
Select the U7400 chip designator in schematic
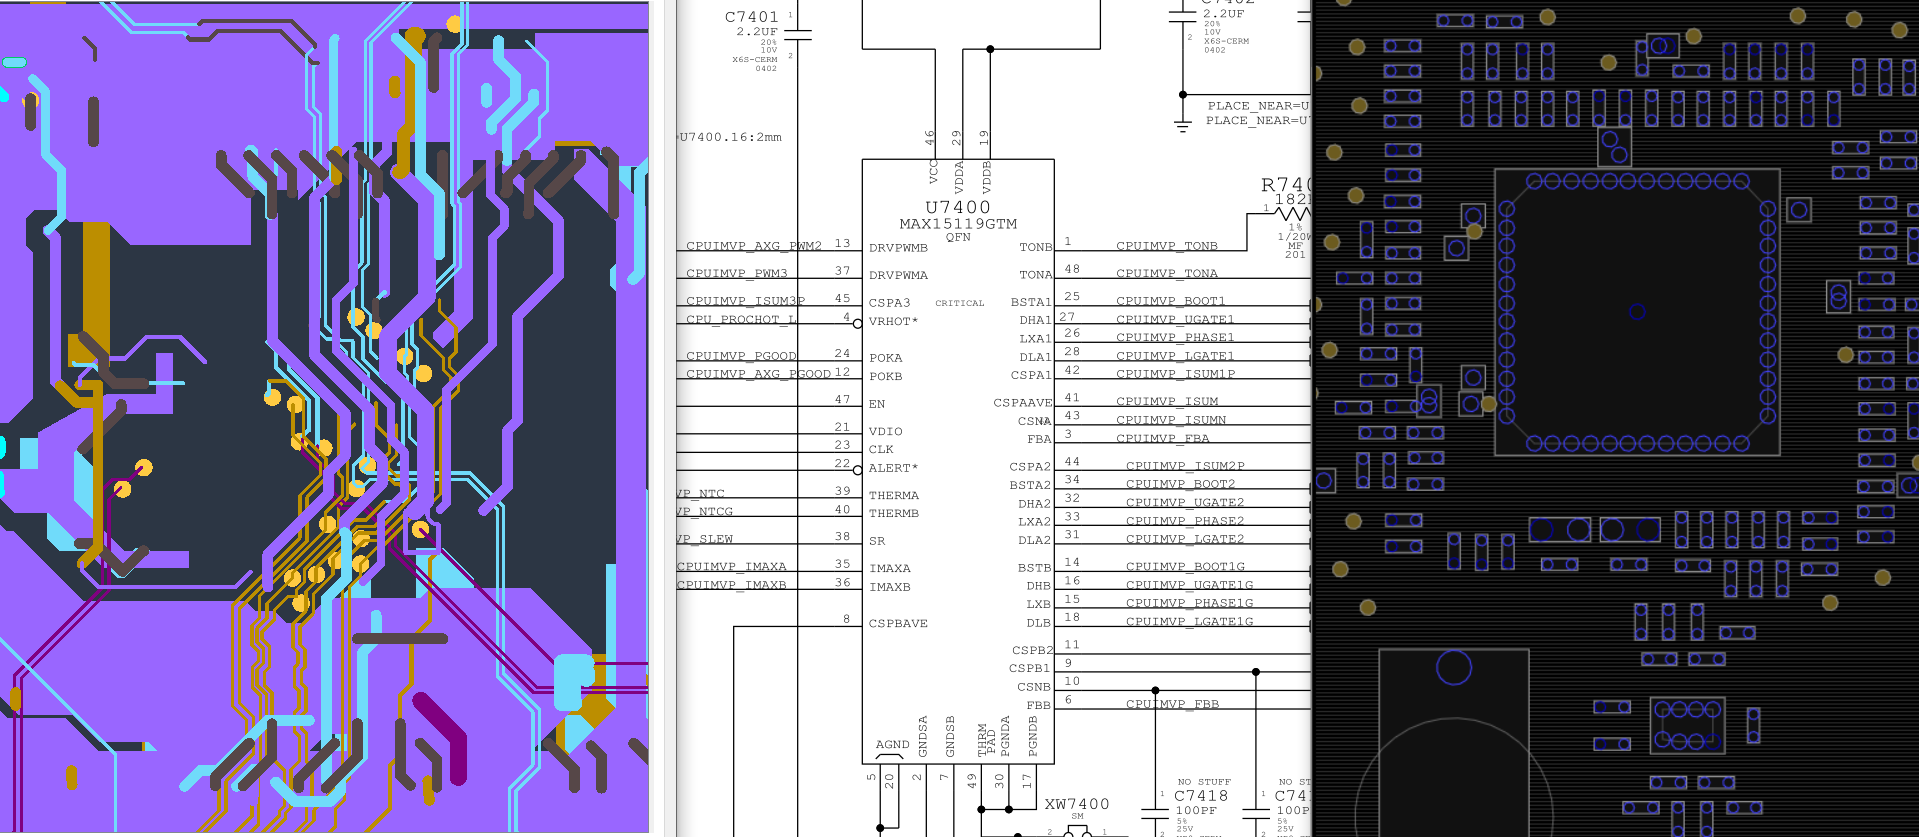[957, 207]
